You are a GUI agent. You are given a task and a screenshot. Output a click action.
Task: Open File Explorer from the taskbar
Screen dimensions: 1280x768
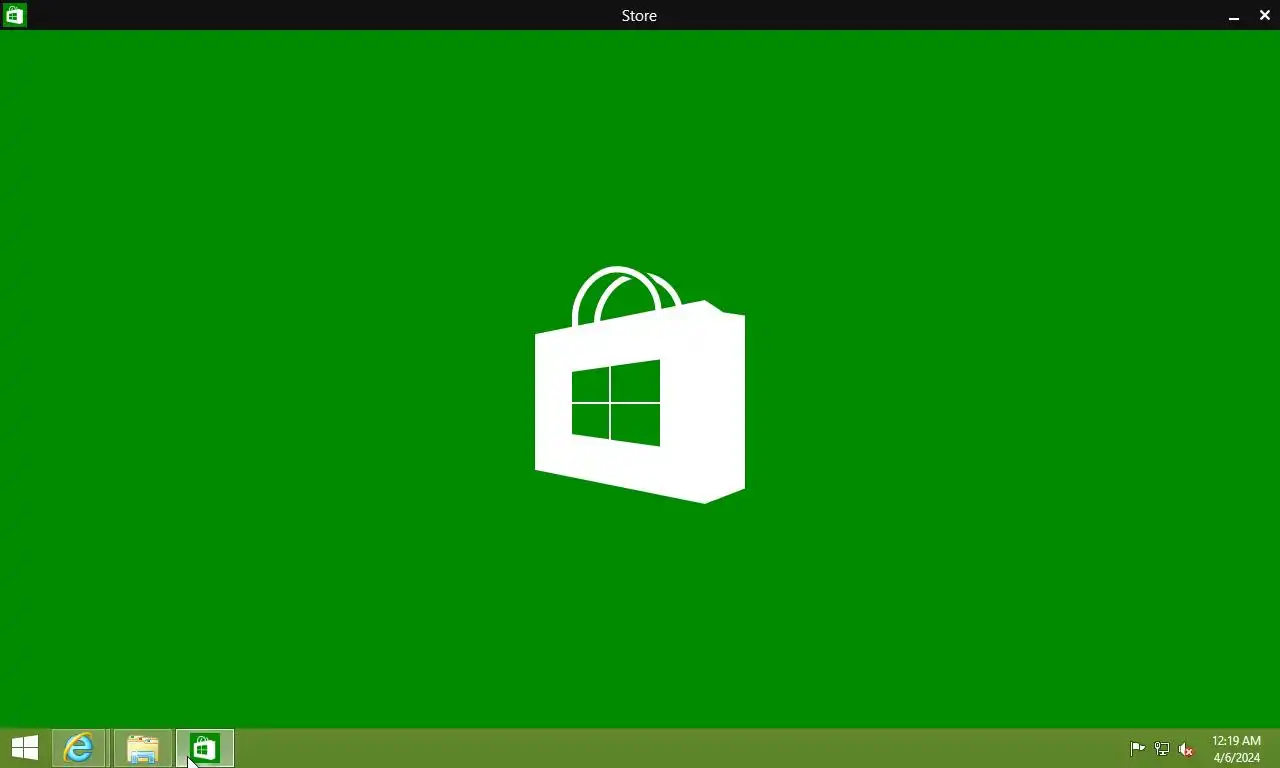click(143, 748)
